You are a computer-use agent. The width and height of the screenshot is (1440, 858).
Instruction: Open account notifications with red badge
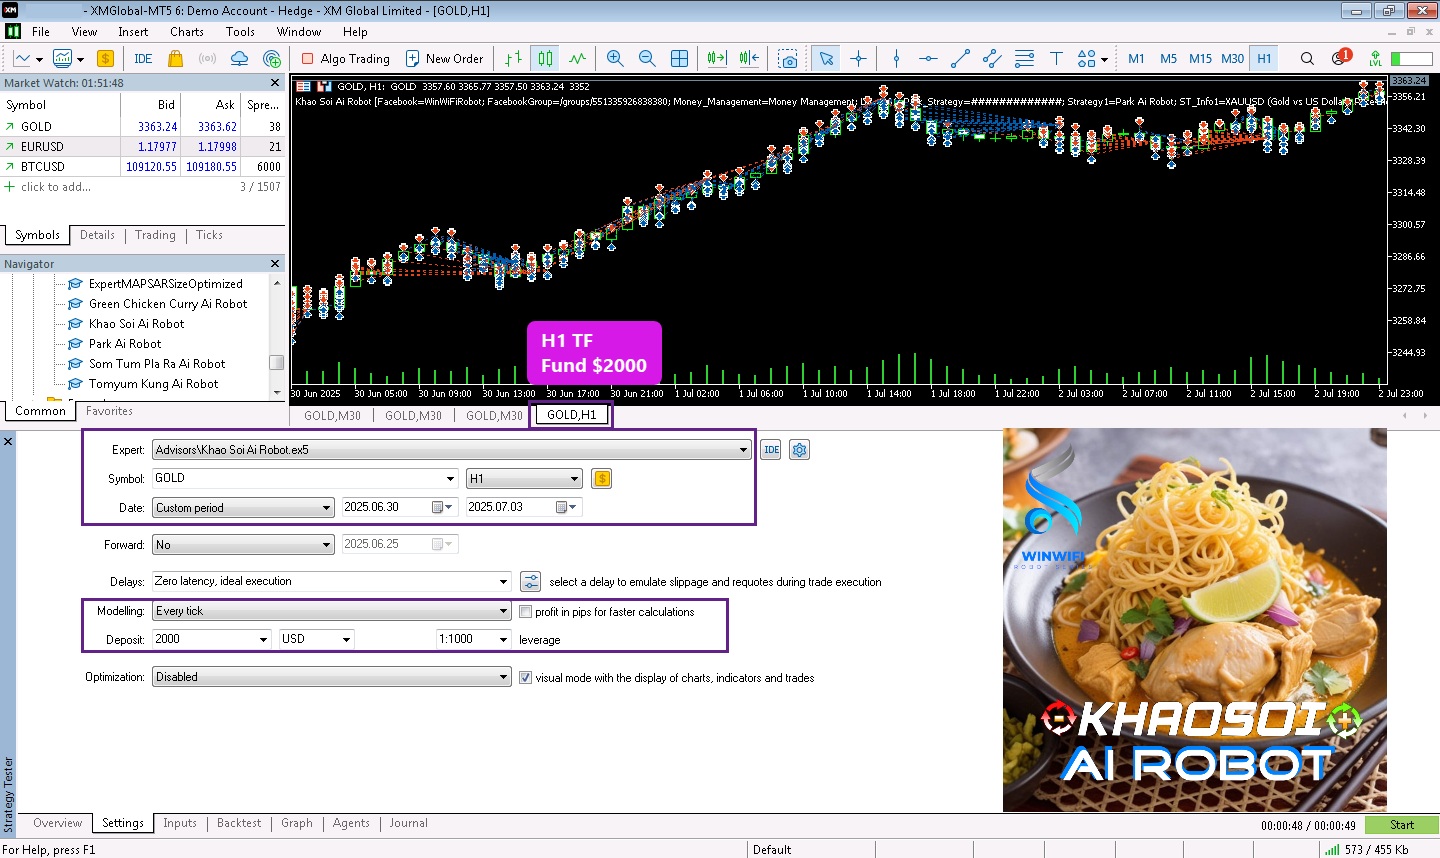pos(1340,57)
